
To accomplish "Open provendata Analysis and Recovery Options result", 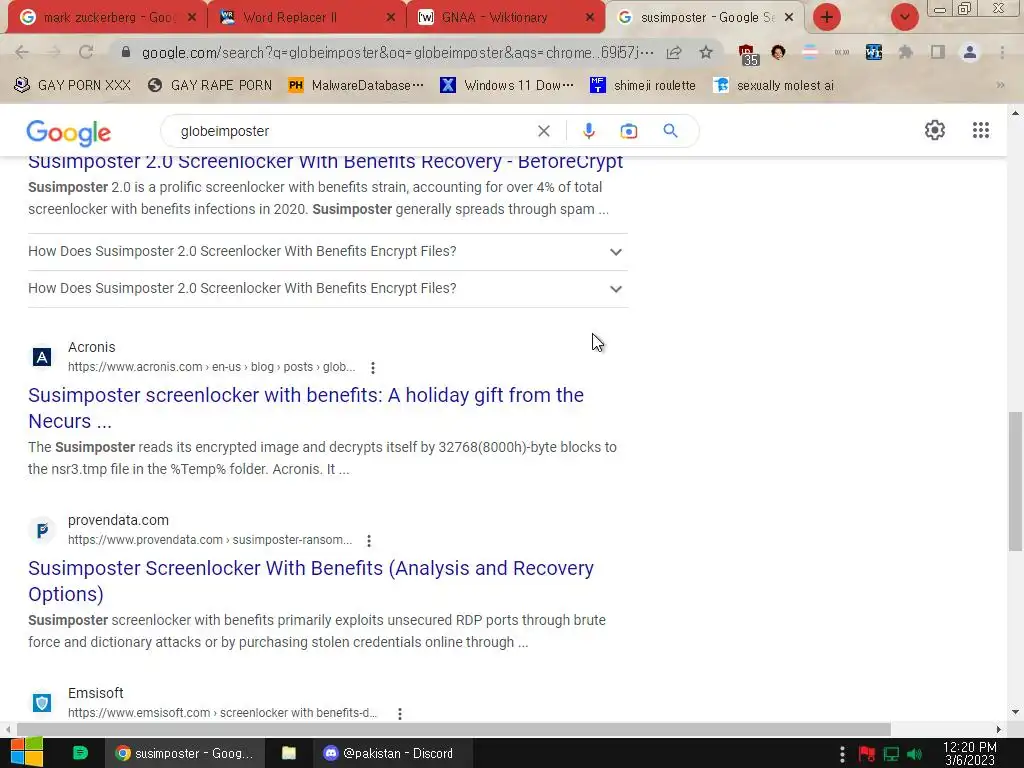I will (311, 581).
